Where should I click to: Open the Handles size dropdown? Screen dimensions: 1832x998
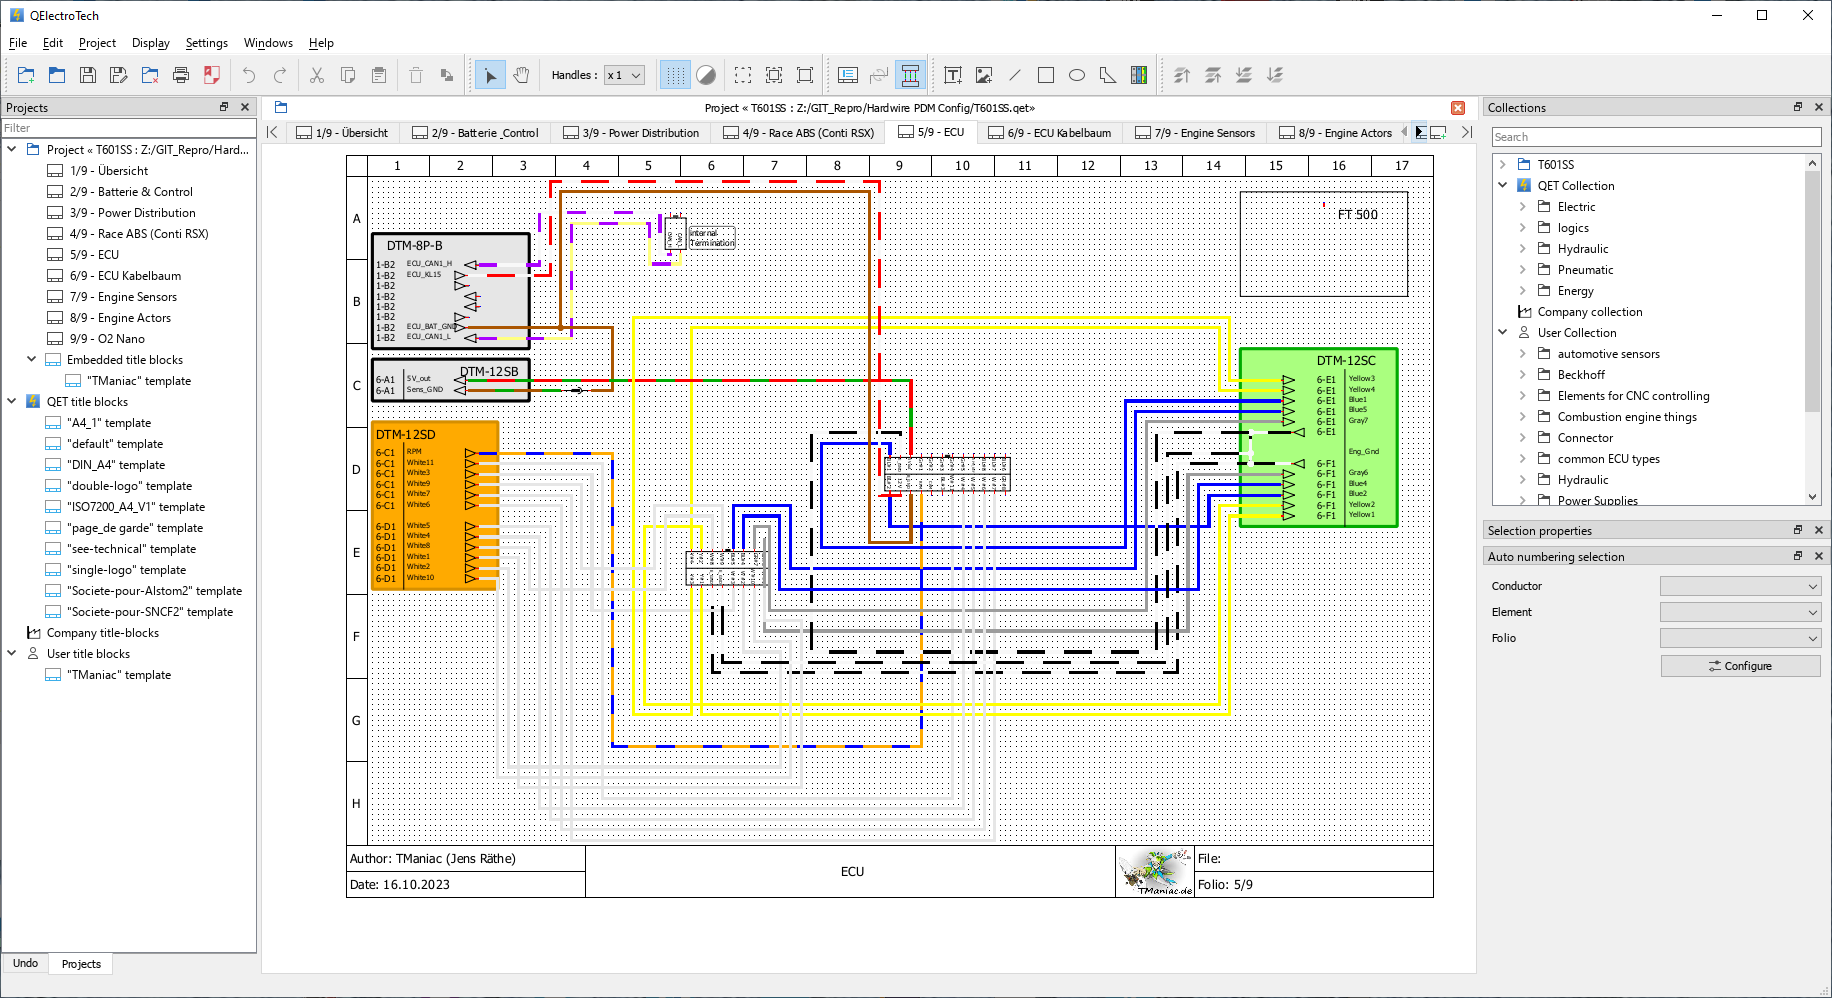click(x=624, y=75)
